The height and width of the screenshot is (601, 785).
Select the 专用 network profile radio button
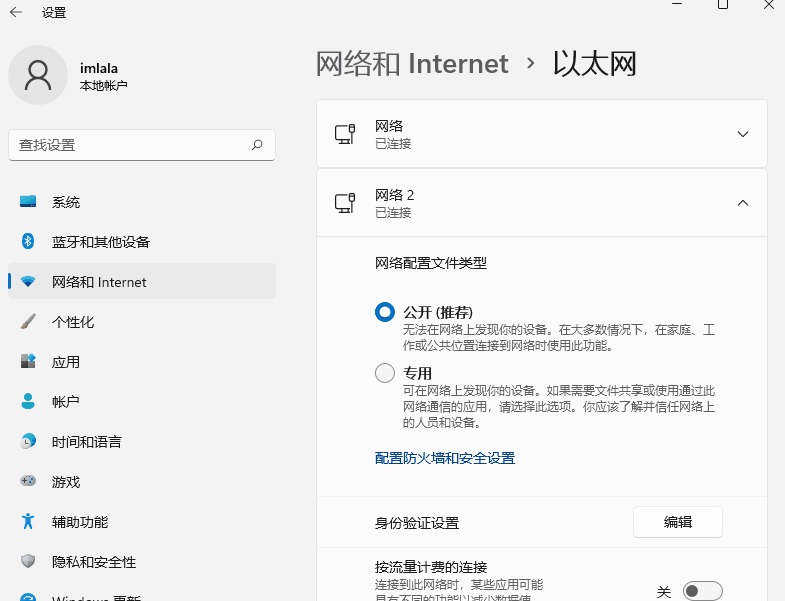click(385, 373)
